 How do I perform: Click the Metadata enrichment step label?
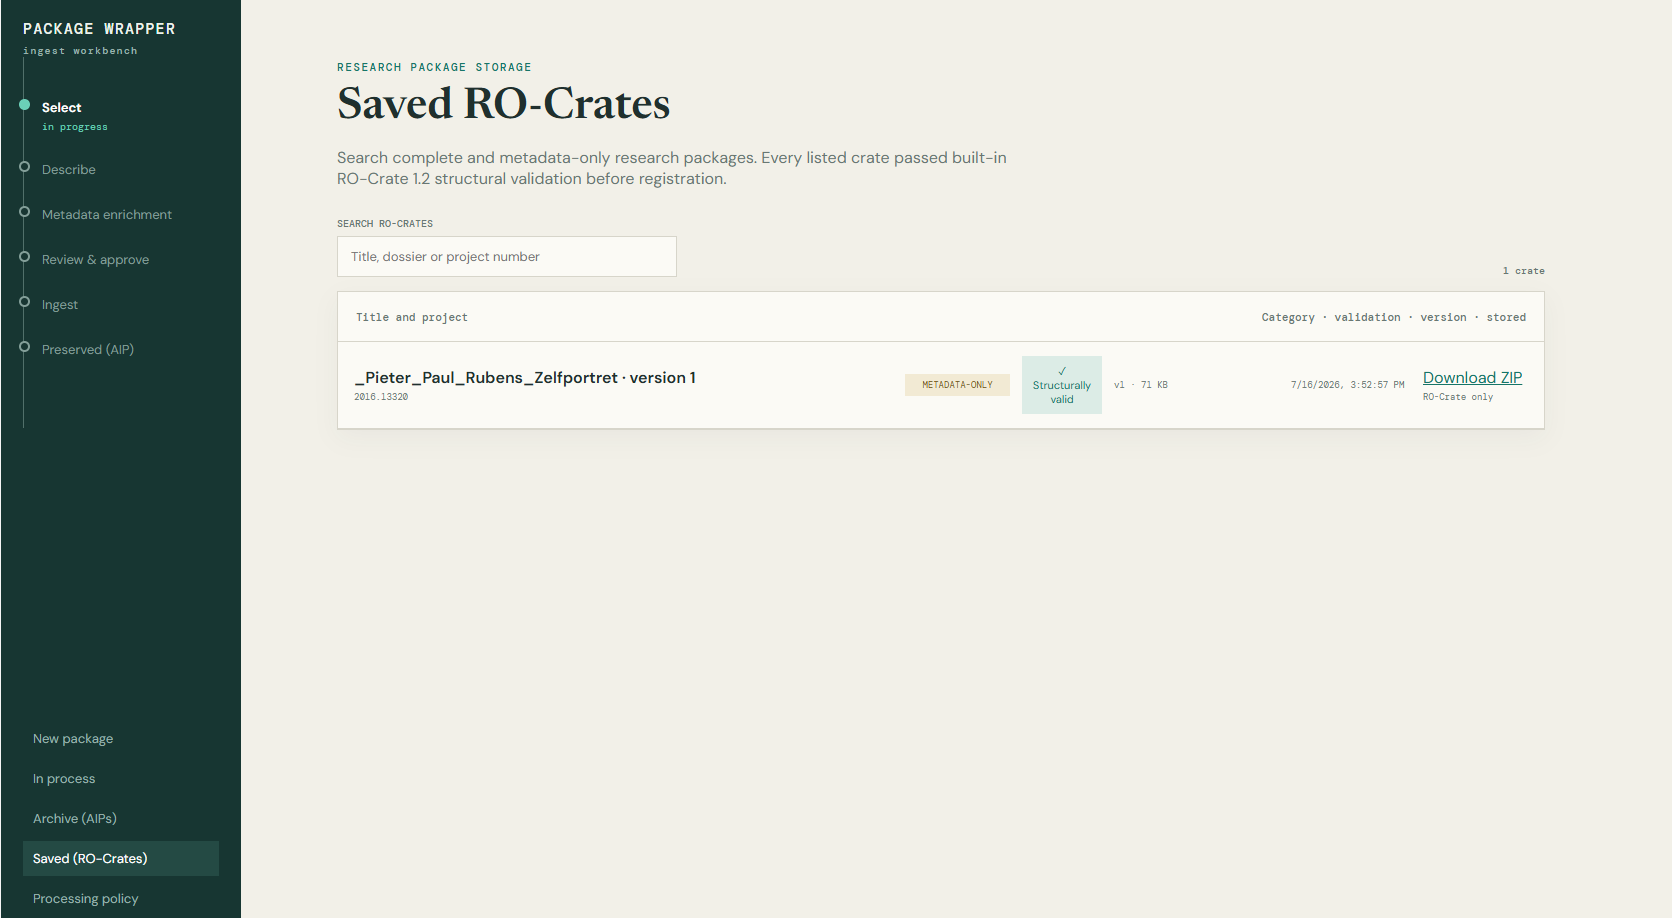[x=107, y=215]
